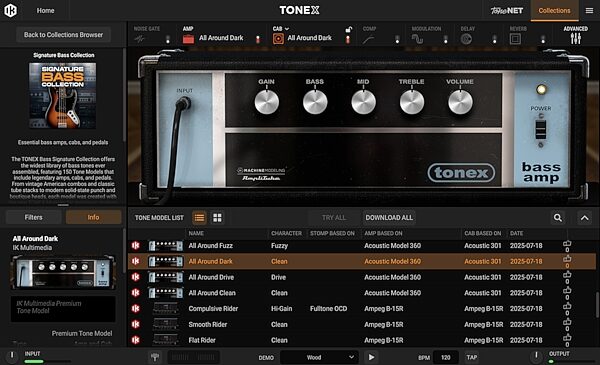
Task: Sort tone list by Date column
Action: [x=516, y=233]
